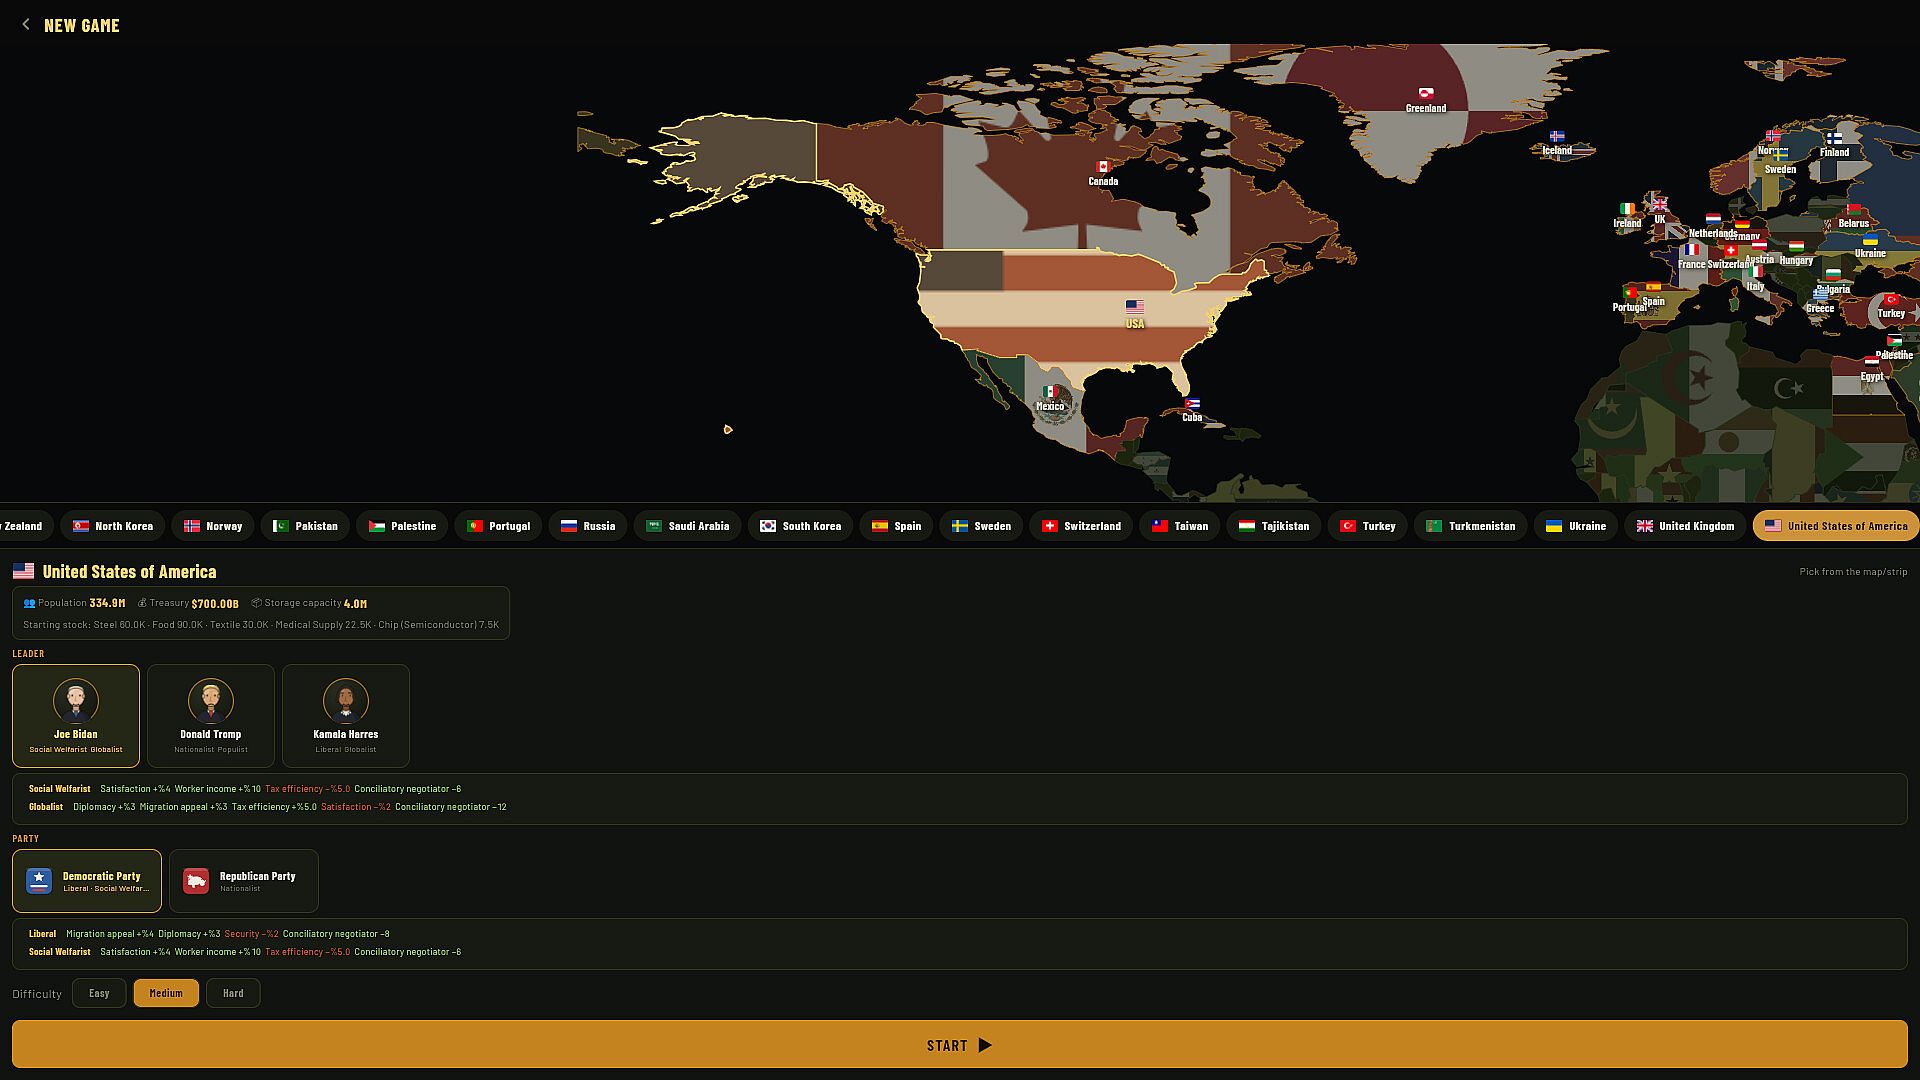This screenshot has height=1080, width=1920.
Task: Select the USA flag marker on the map
Action: click(1135, 307)
